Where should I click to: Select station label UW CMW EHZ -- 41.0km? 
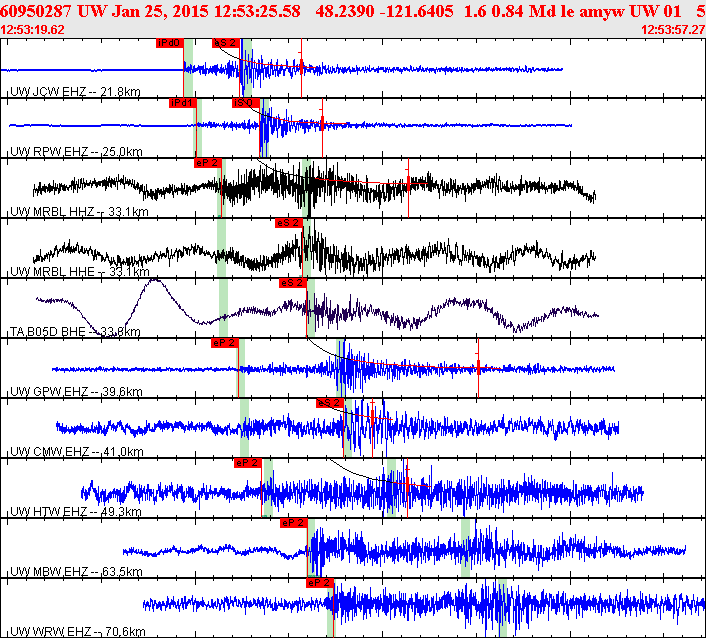click(77, 452)
